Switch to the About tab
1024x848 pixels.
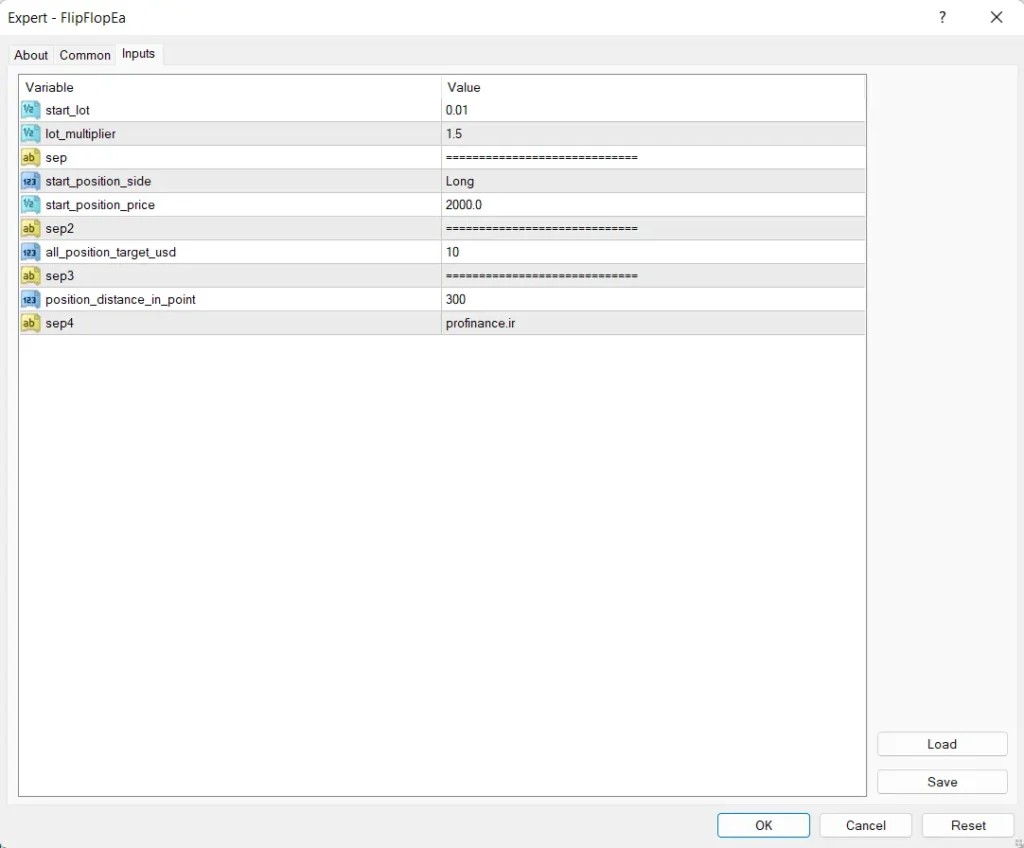[x=31, y=55]
